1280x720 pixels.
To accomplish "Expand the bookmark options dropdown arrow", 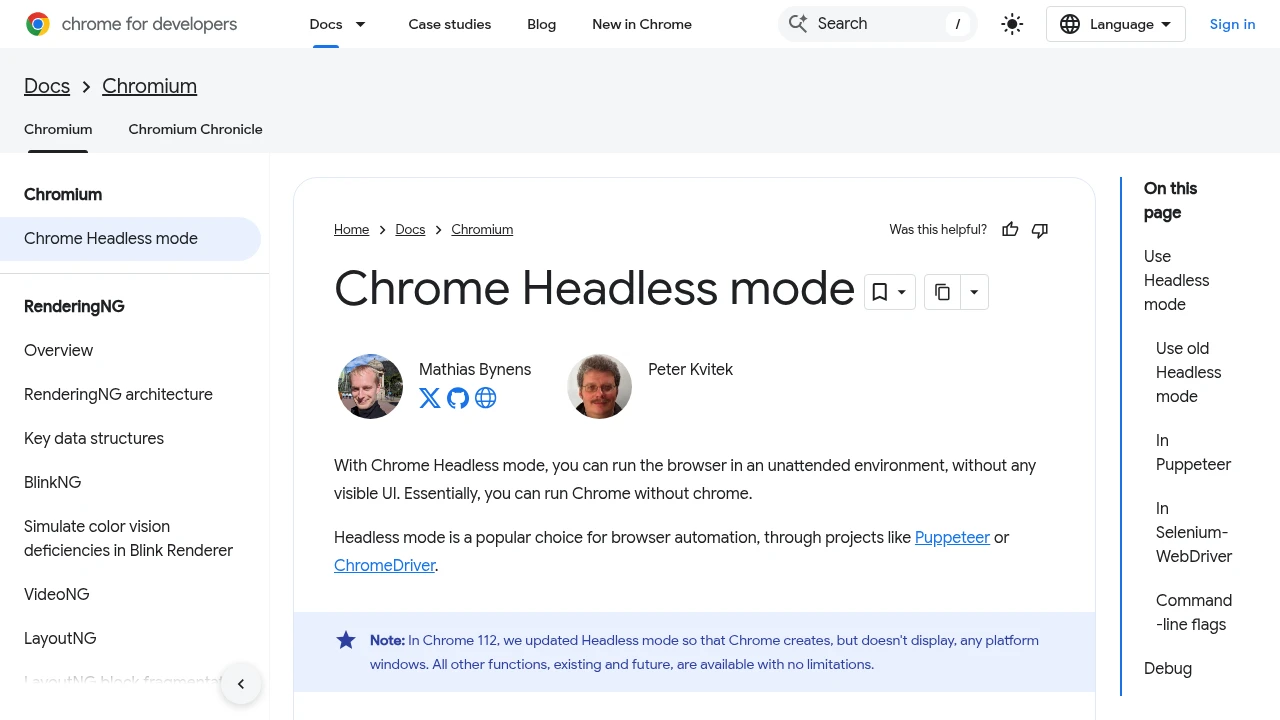I will (x=902, y=292).
